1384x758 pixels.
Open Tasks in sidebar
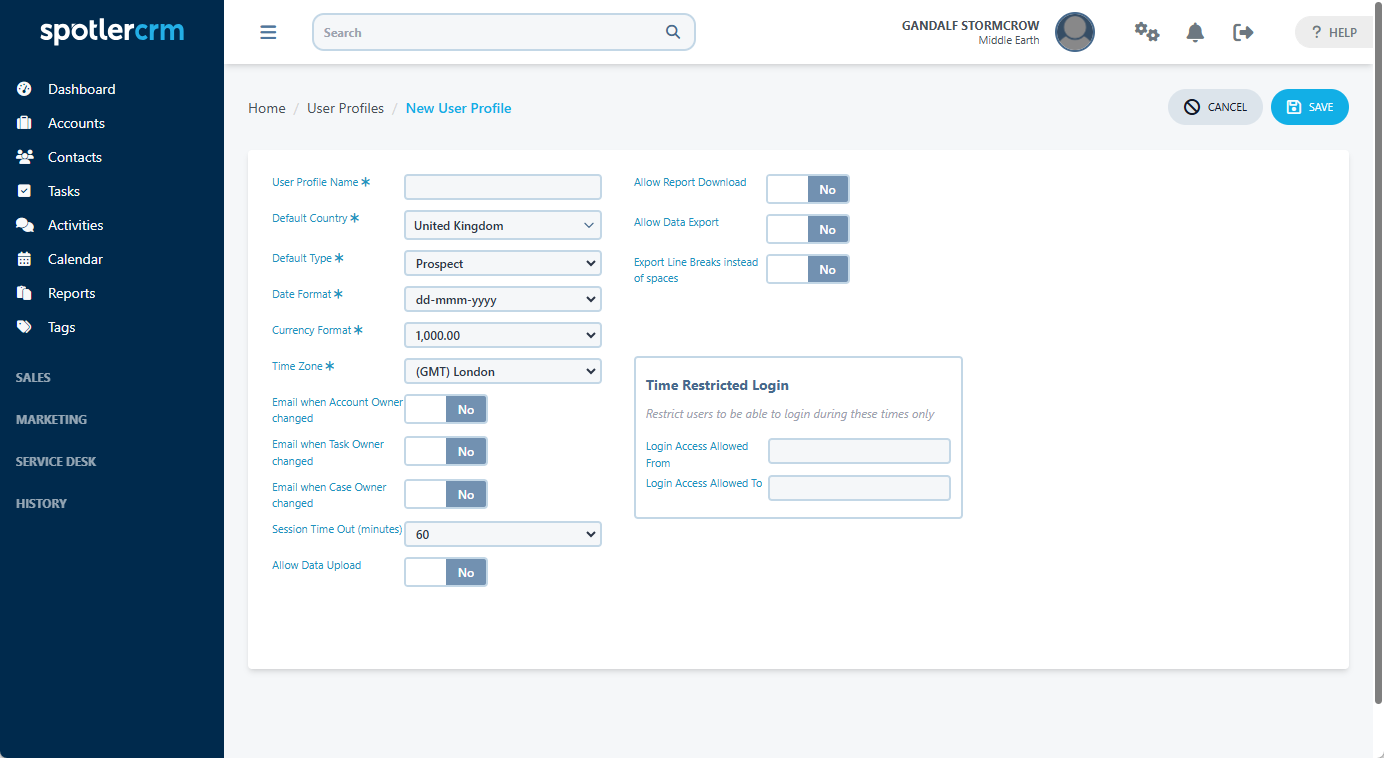64,191
